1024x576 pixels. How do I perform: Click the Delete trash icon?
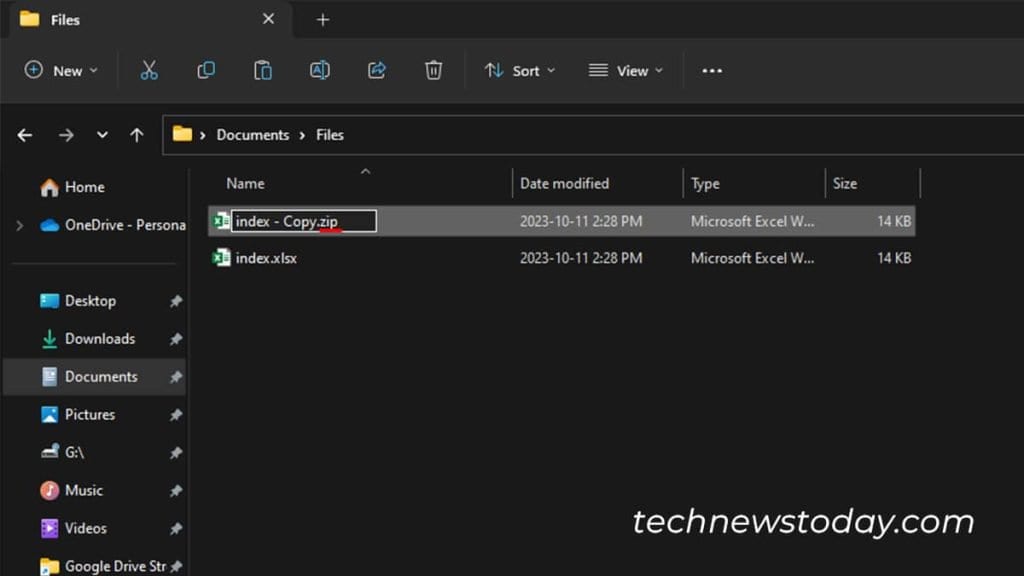point(433,70)
